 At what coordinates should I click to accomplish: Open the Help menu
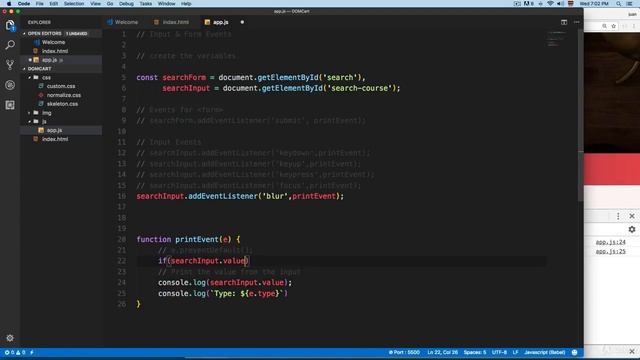[x=186, y=4]
